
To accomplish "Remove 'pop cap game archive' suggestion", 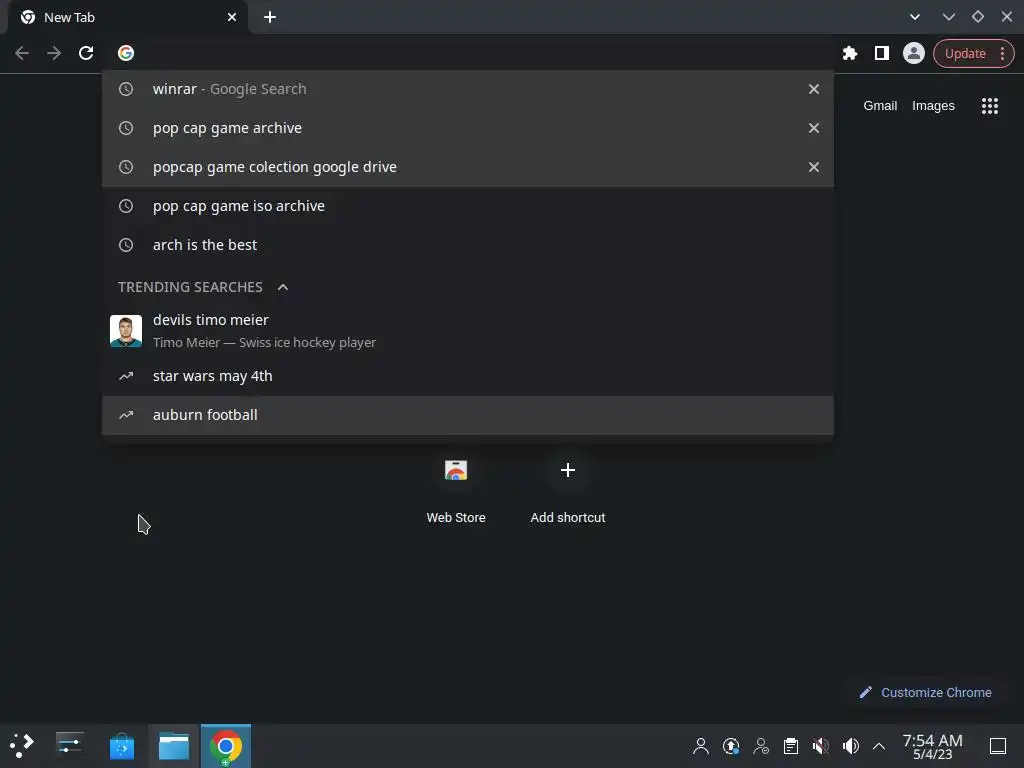I will click(x=814, y=128).
